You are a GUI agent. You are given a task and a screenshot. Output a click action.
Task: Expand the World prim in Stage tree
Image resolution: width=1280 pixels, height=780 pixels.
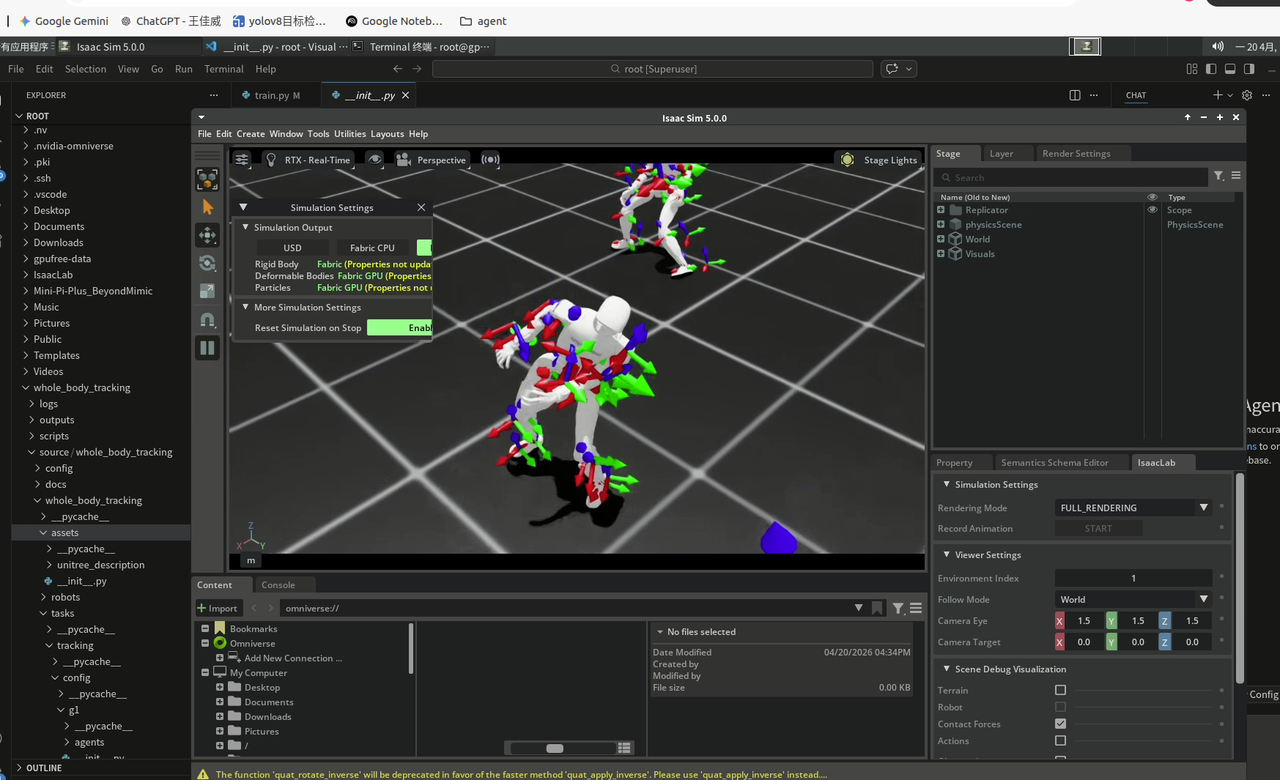pos(941,239)
